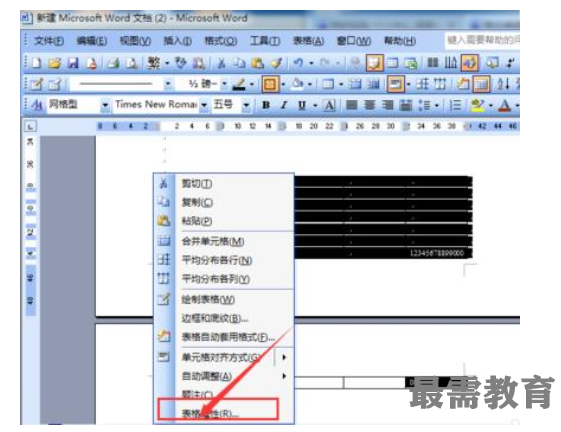
Task: Click the Draw Table pencil icon in tables toolbar
Action: [36, 84]
